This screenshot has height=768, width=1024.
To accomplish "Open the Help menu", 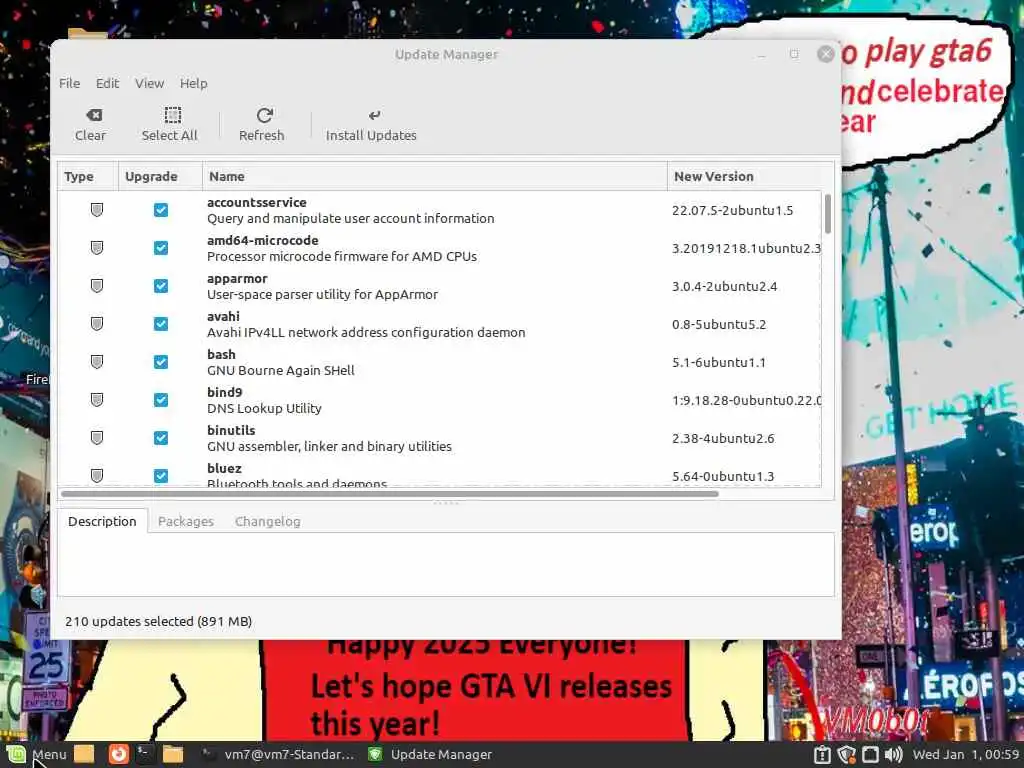I will 193,83.
